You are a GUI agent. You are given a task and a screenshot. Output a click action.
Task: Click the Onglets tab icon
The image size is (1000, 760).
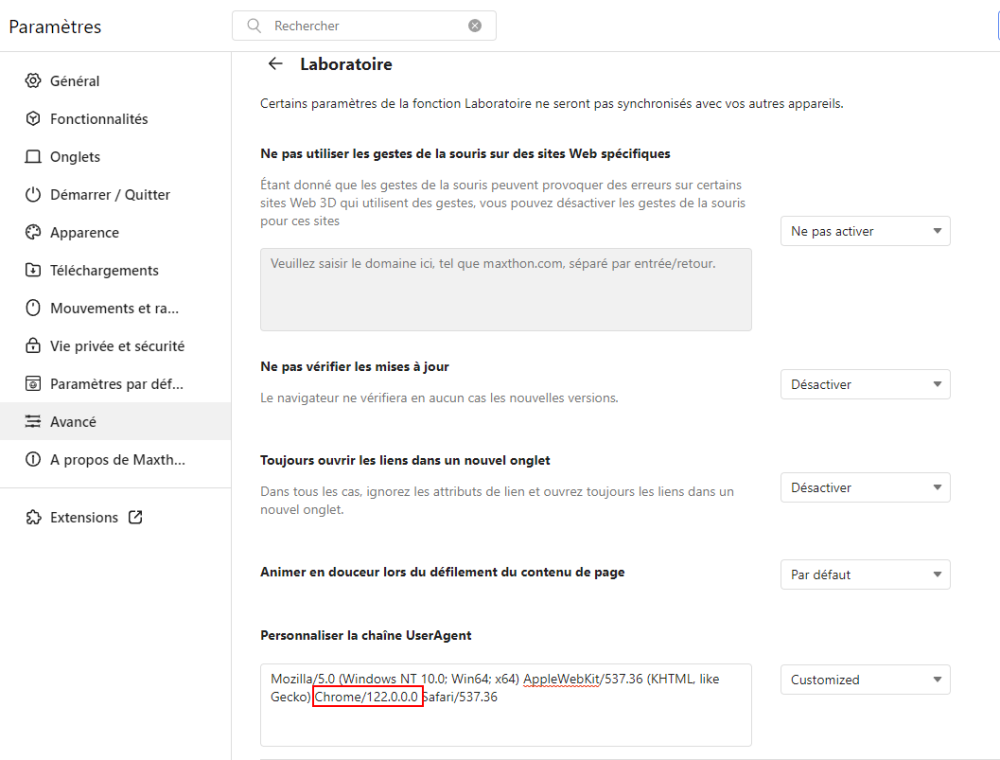(x=33, y=157)
